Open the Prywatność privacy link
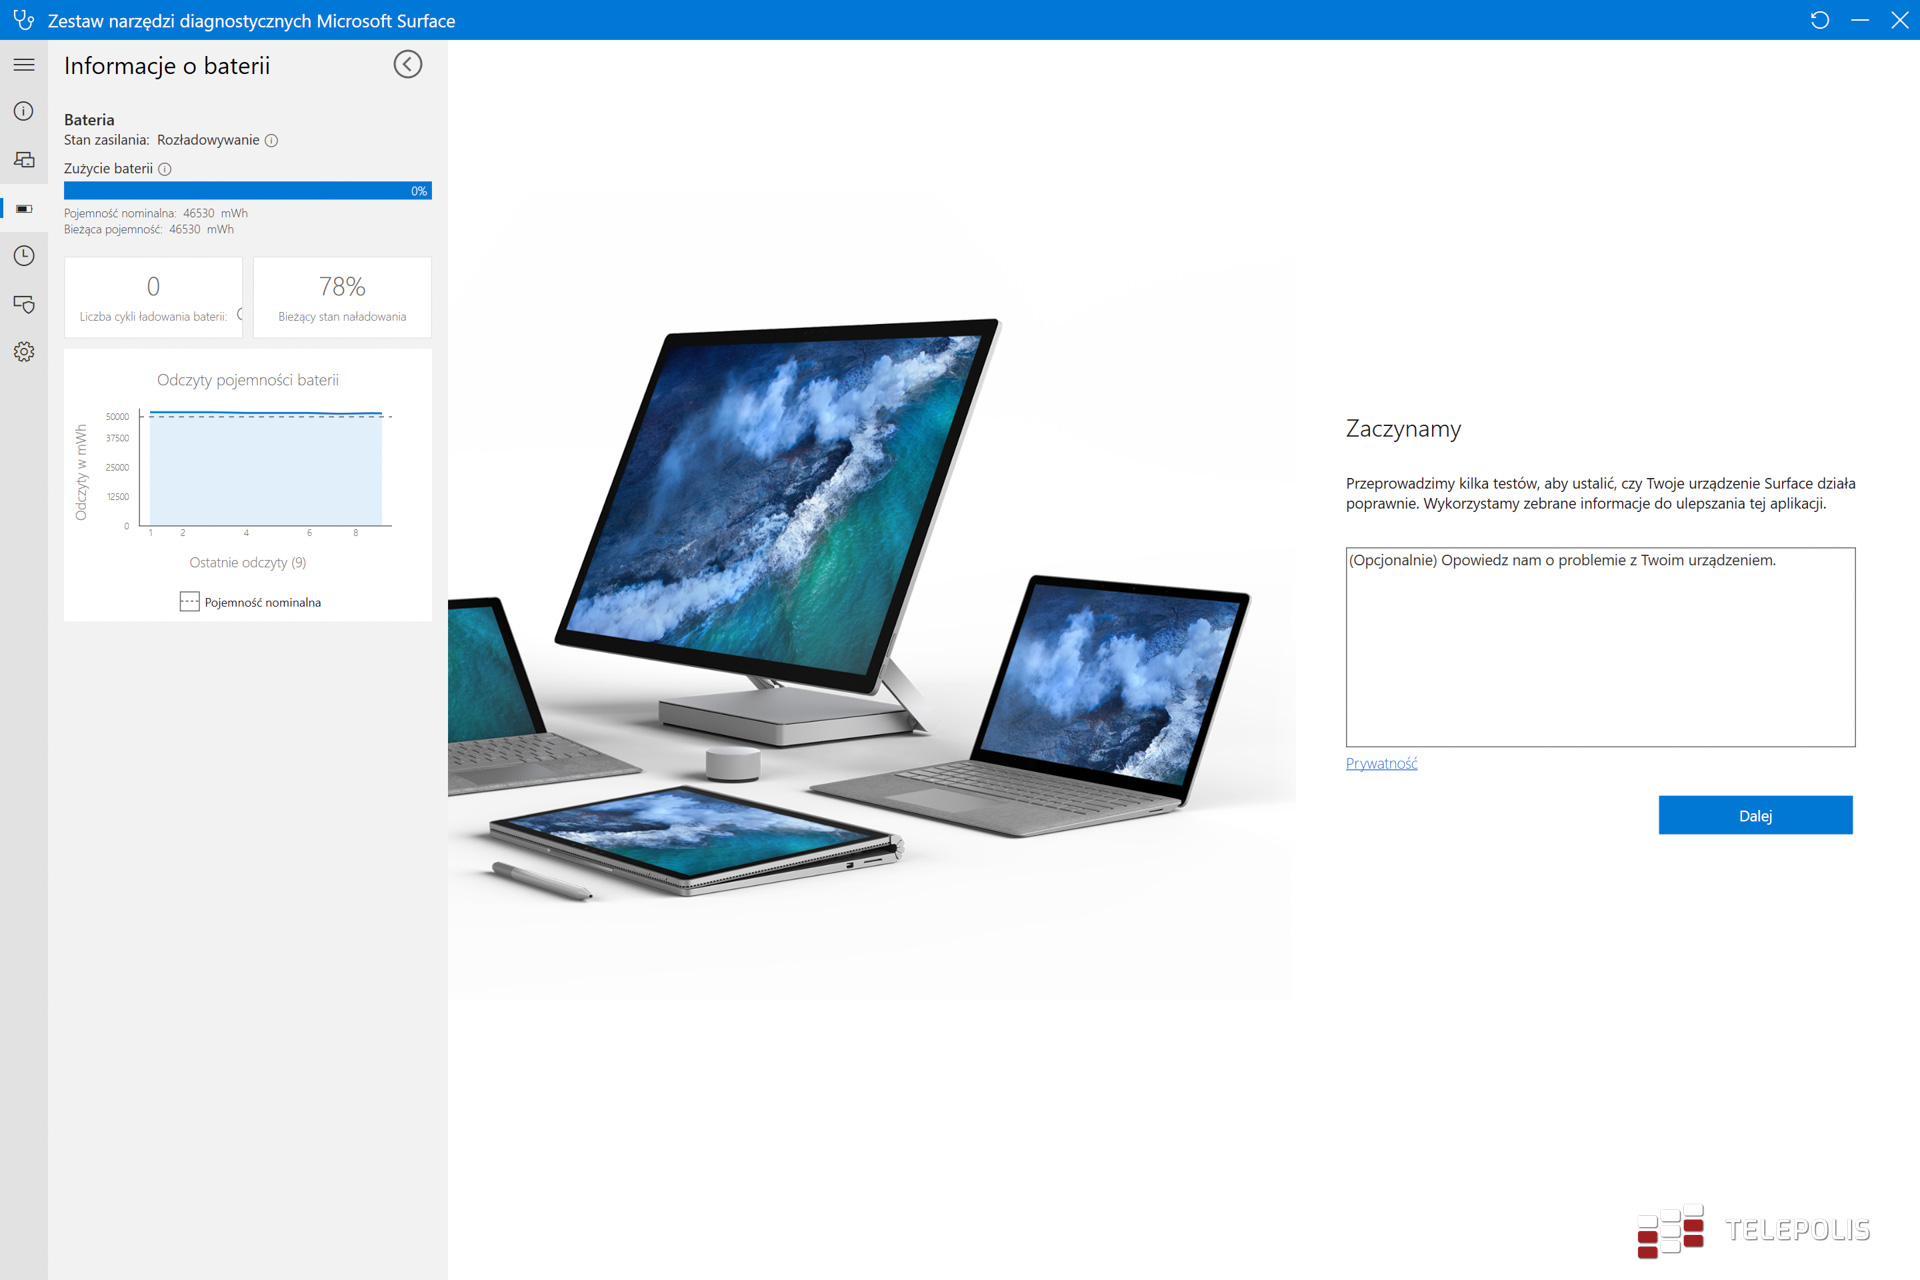The height and width of the screenshot is (1280, 1920). click(x=1381, y=763)
